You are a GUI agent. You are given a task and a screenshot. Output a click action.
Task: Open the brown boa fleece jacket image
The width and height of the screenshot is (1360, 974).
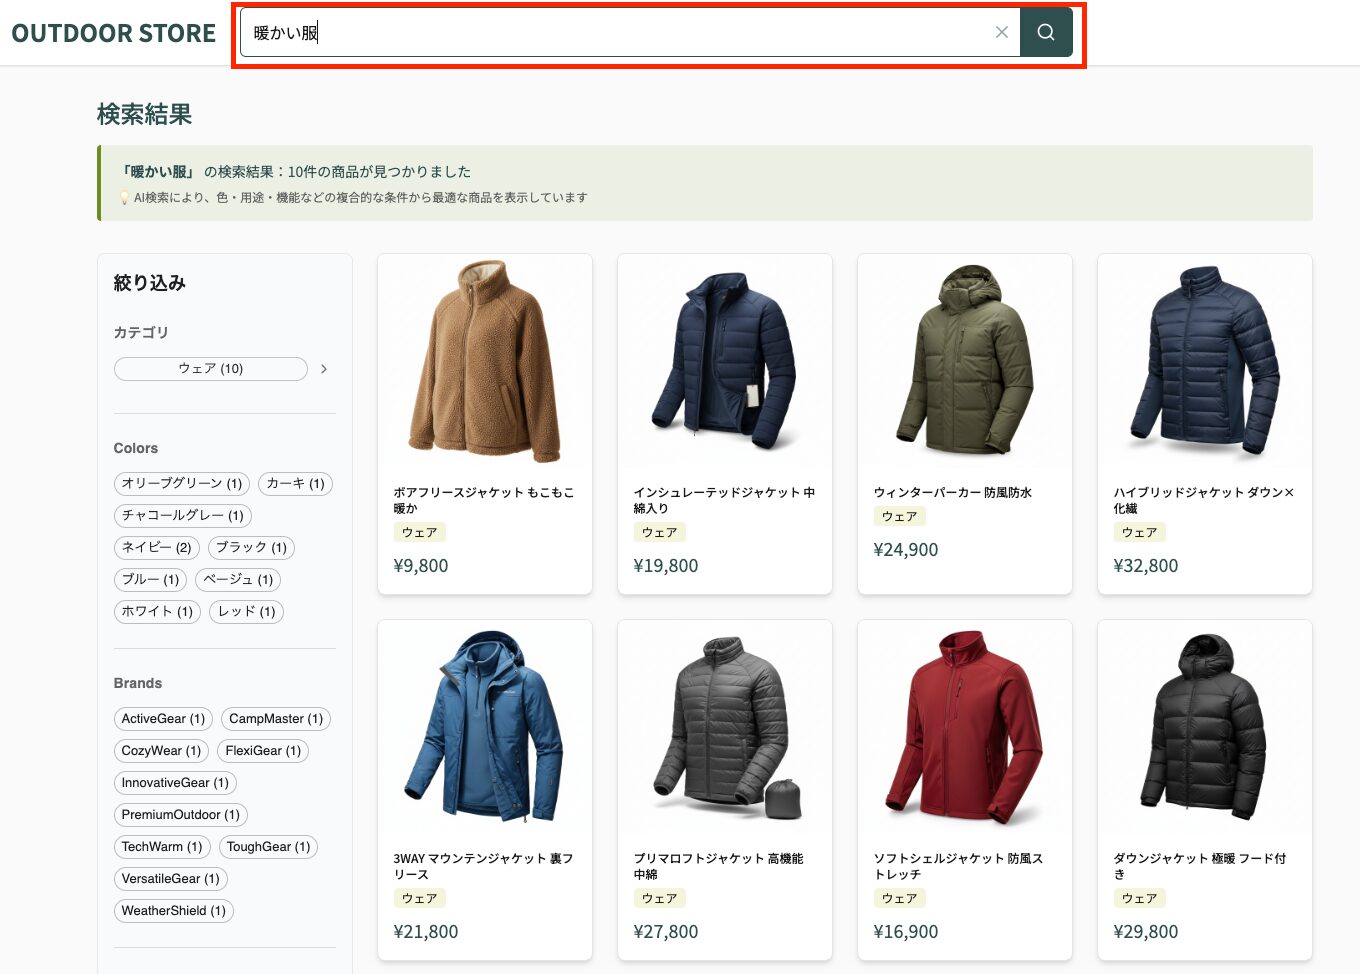485,360
